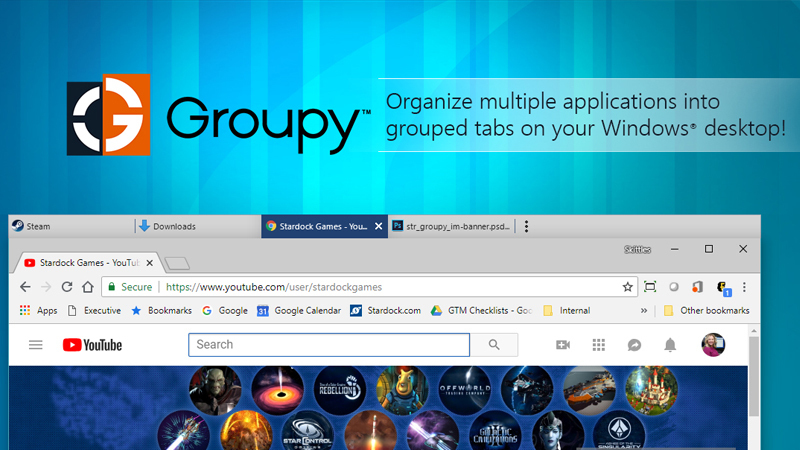This screenshot has height=450, width=800.
Task: Click the YouTube Search field
Action: (x=329, y=344)
